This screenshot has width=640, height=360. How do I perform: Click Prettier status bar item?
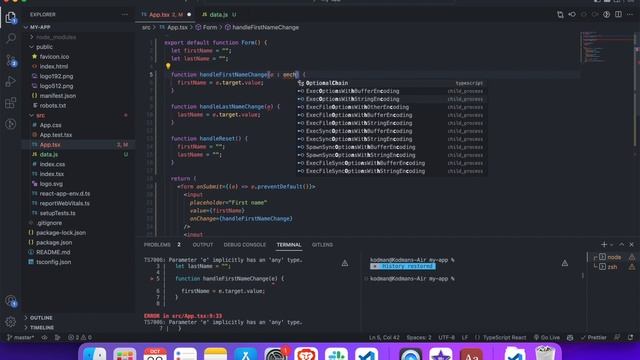coord(593,338)
